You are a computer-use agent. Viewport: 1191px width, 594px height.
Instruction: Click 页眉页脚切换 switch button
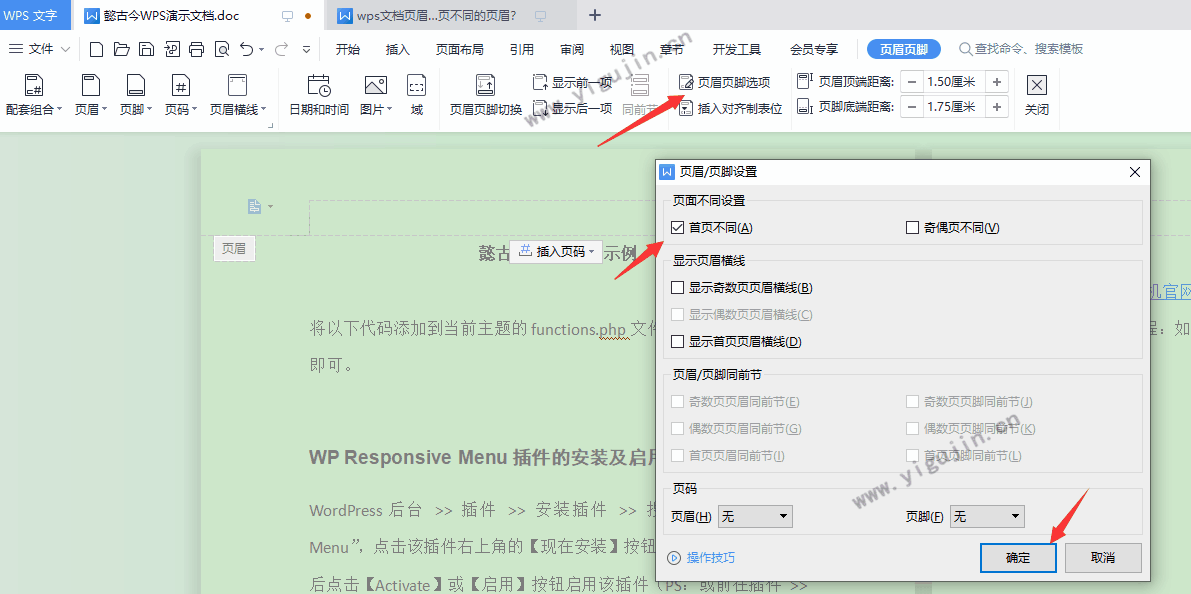point(485,95)
